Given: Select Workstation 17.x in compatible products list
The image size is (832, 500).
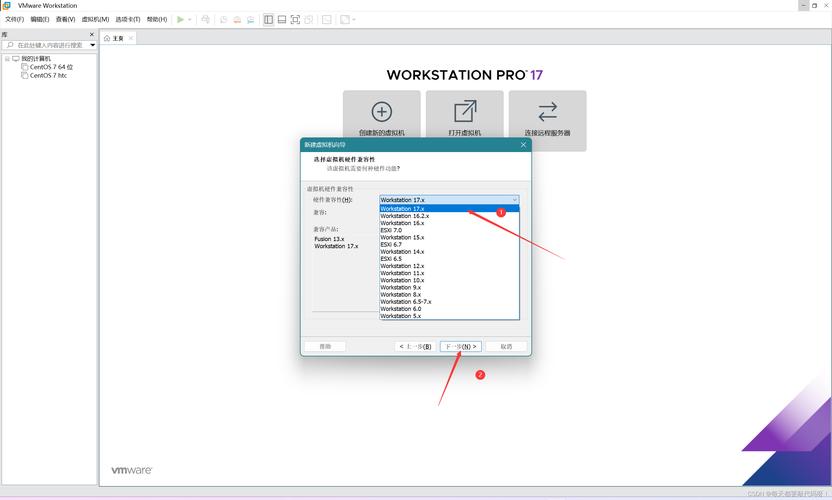Looking at the screenshot, I should (x=336, y=247).
